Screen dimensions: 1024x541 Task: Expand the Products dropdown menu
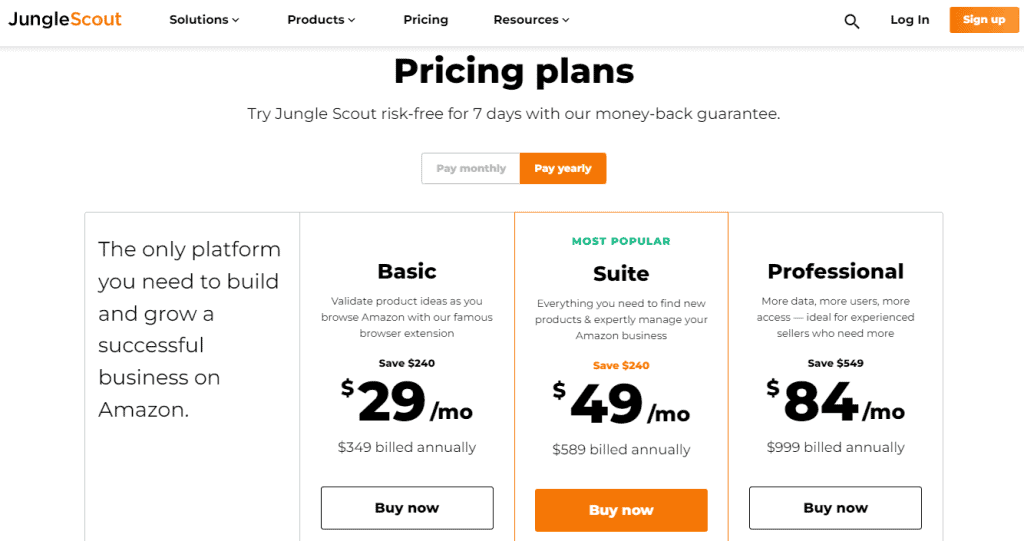pos(321,20)
